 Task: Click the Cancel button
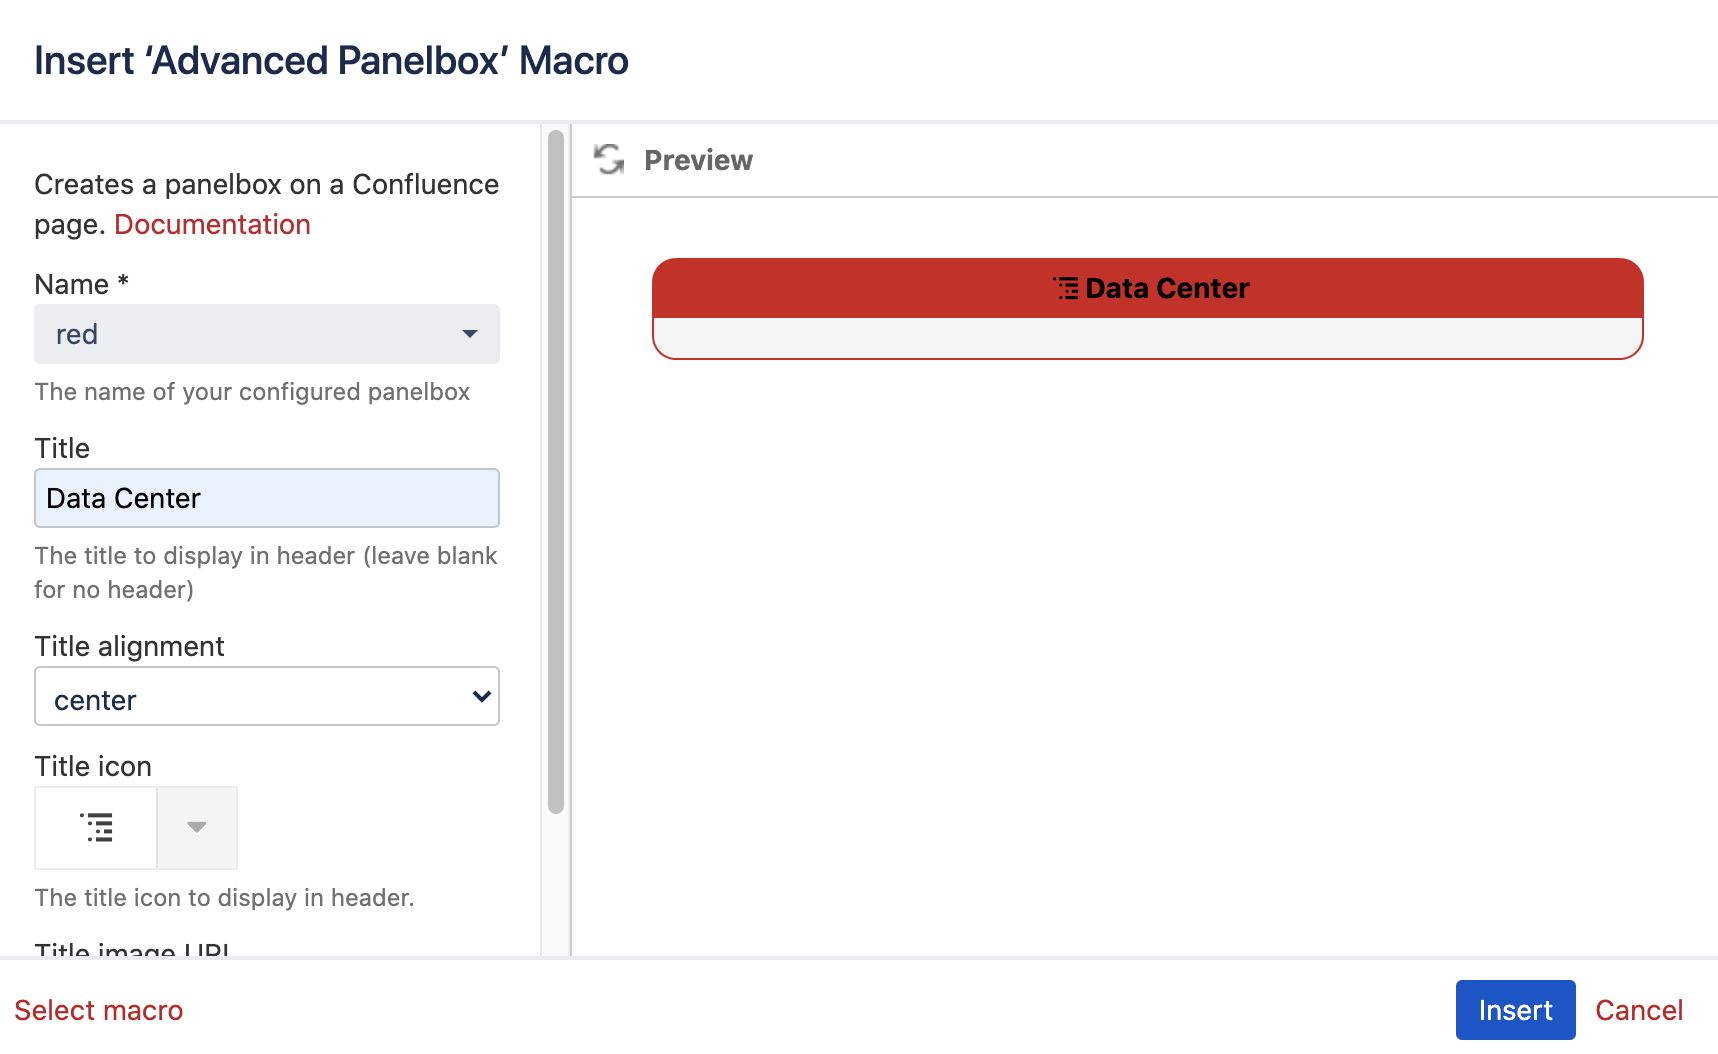click(1639, 1010)
